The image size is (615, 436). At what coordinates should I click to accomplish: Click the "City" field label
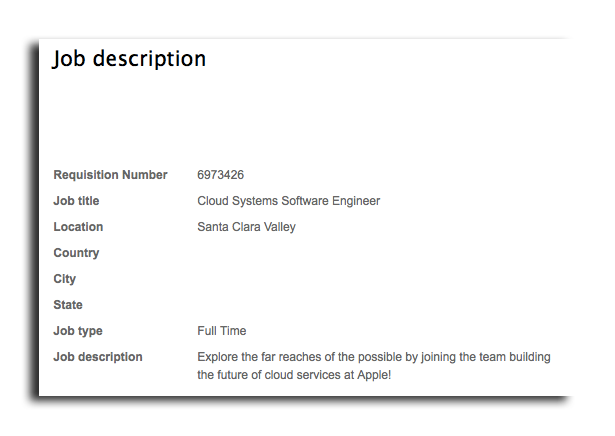click(64, 279)
